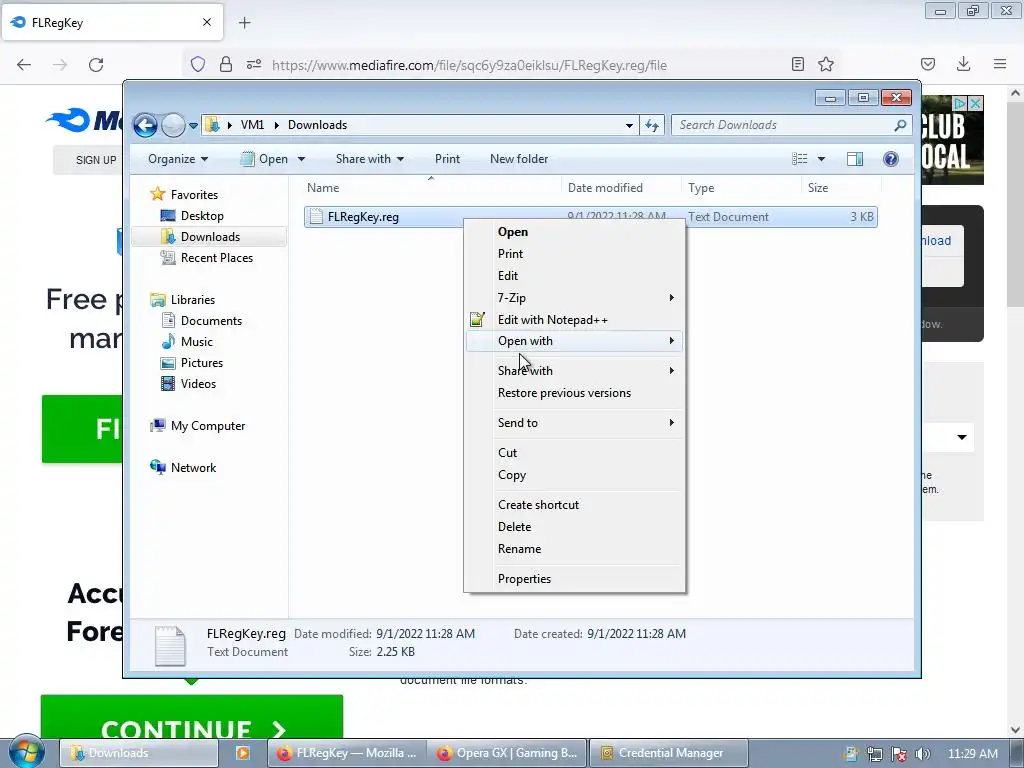Open the Music library

point(197,342)
